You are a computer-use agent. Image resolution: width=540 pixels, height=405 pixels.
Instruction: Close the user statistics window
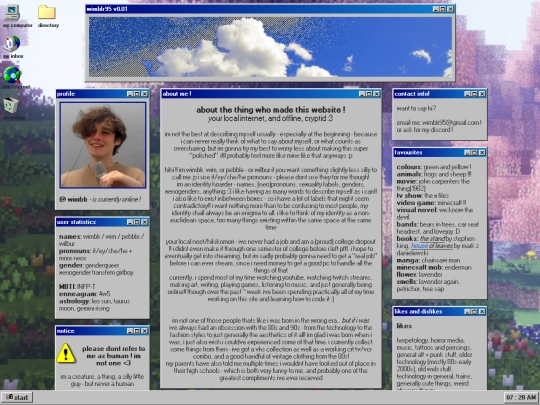tap(145, 222)
